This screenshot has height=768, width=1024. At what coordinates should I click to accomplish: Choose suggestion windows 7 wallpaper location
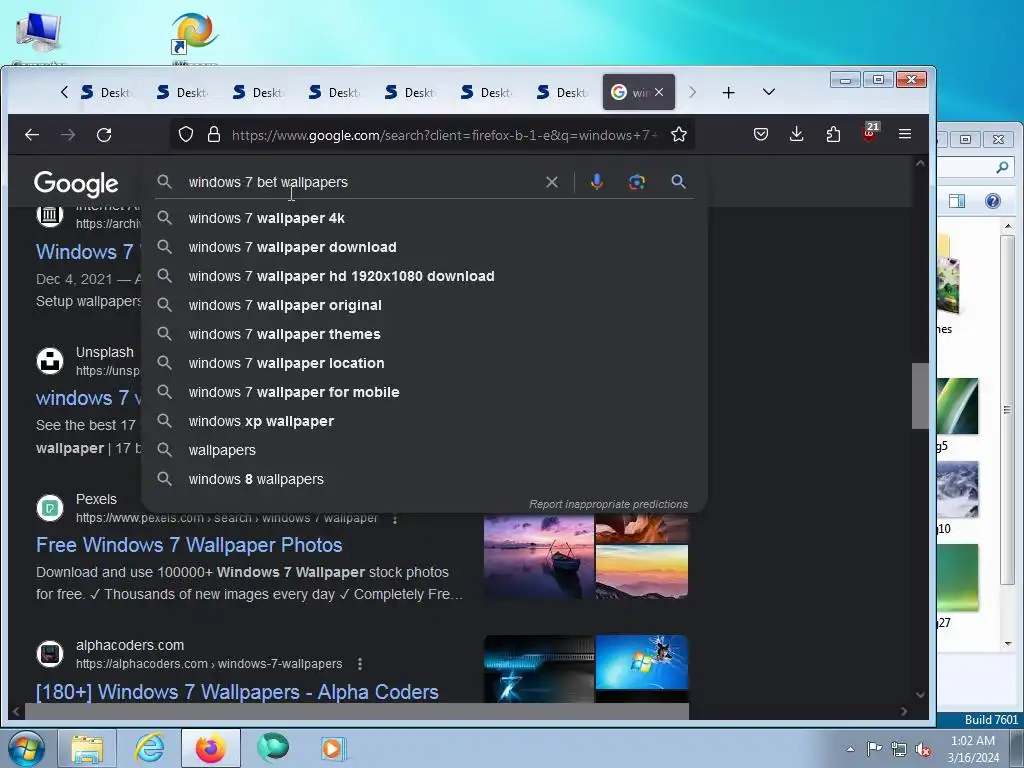tap(424, 363)
